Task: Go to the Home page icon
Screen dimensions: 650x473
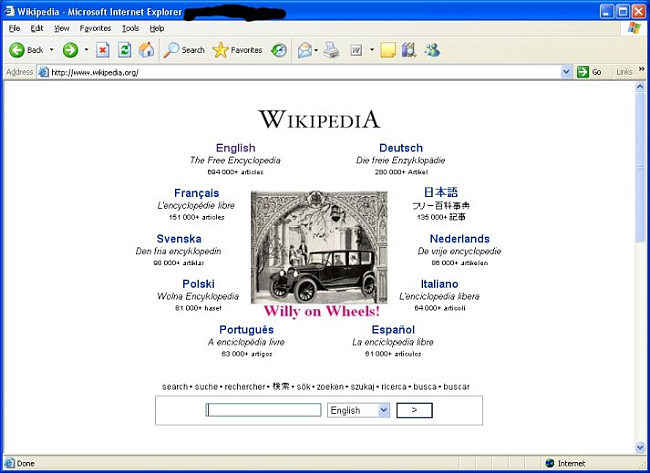Action: pos(146,50)
